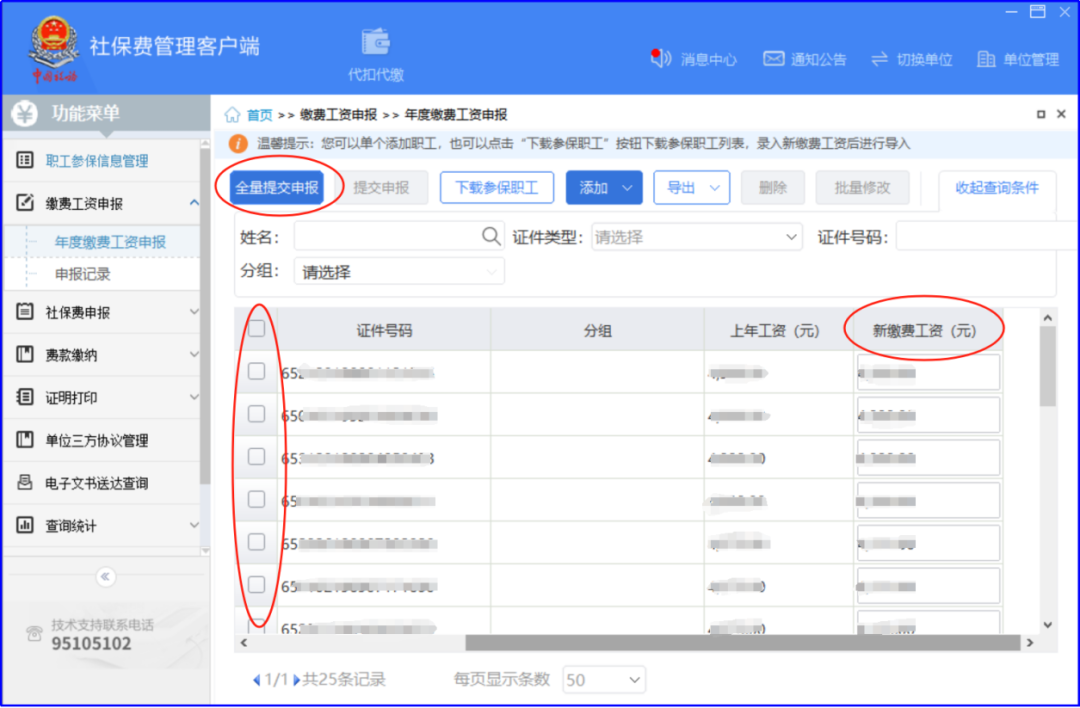Click the 证明打印 list icon
The height and width of the screenshot is (708, 1080).
point(25,397)
